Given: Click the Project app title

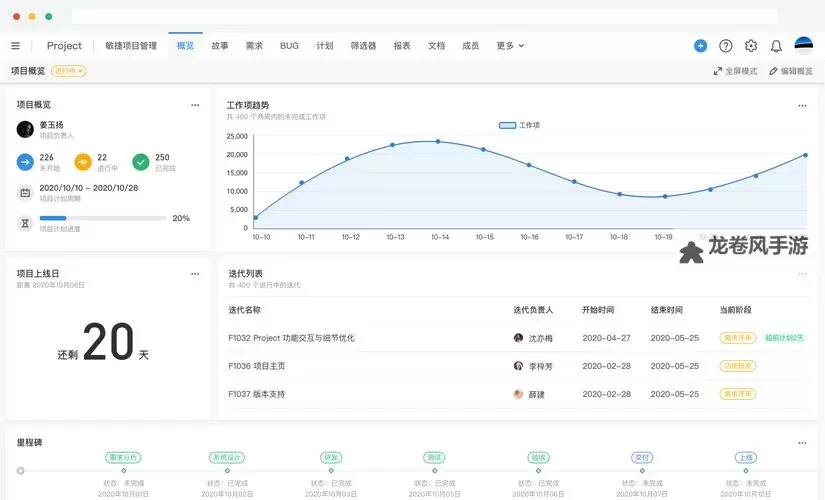Looking at the screenshot, I should point(64,46).
